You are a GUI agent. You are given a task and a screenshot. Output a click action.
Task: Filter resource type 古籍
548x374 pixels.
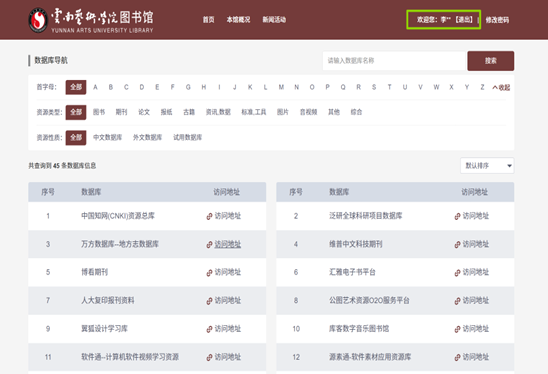189,112
